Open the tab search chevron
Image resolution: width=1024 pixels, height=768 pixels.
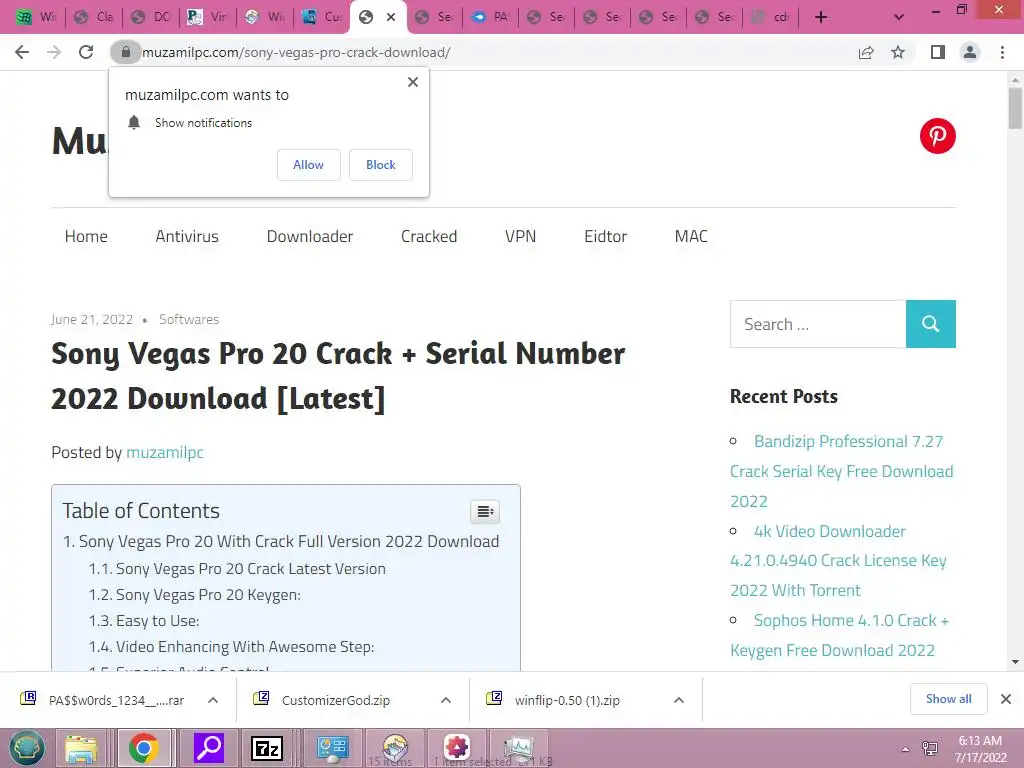click(x=899, y=17)
